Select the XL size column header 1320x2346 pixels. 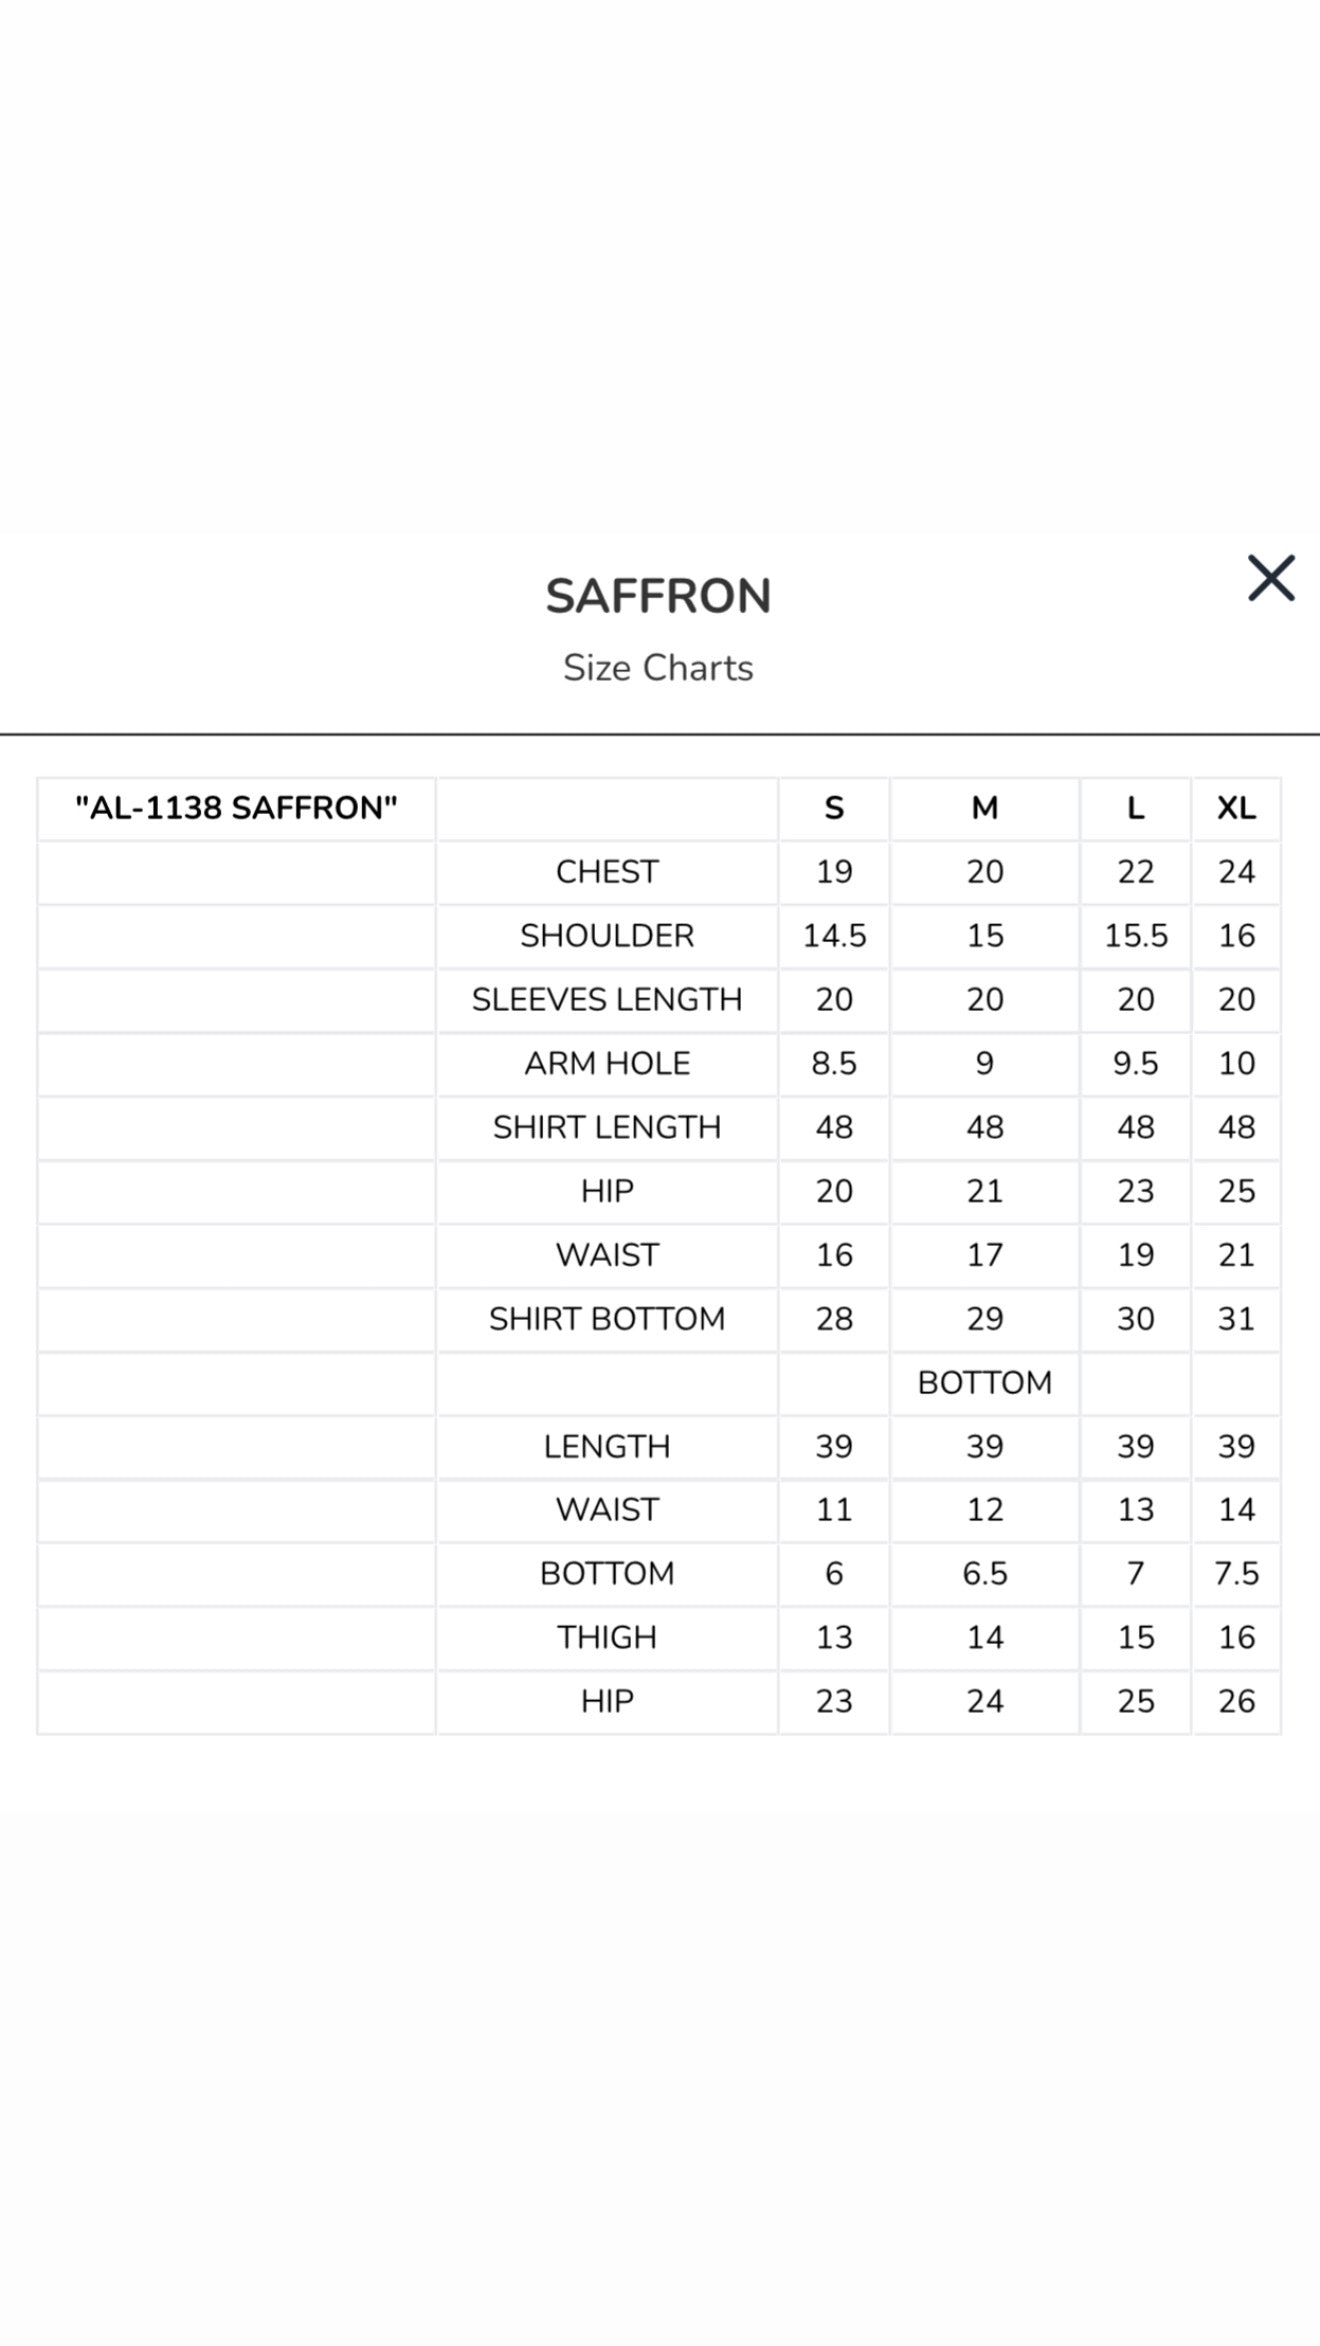click(x=1237, y=808)
